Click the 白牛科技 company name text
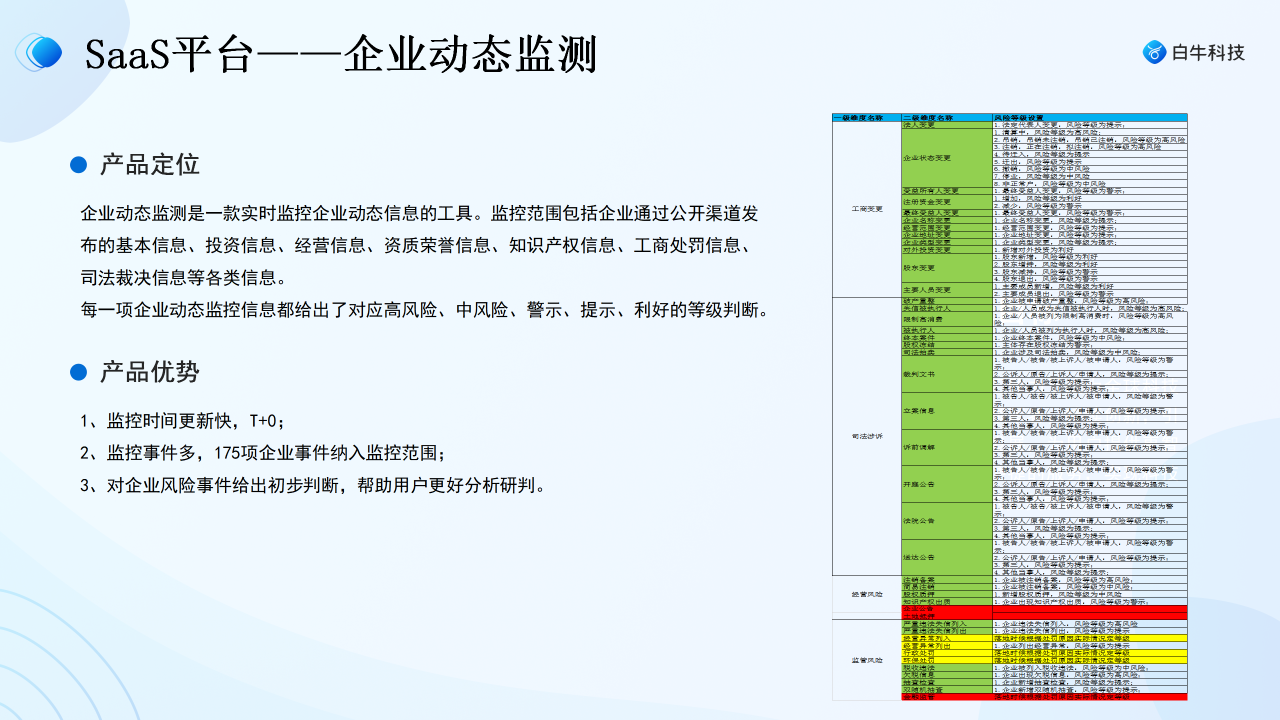This screenshot has width=1280, height=720. point(1208,52)
